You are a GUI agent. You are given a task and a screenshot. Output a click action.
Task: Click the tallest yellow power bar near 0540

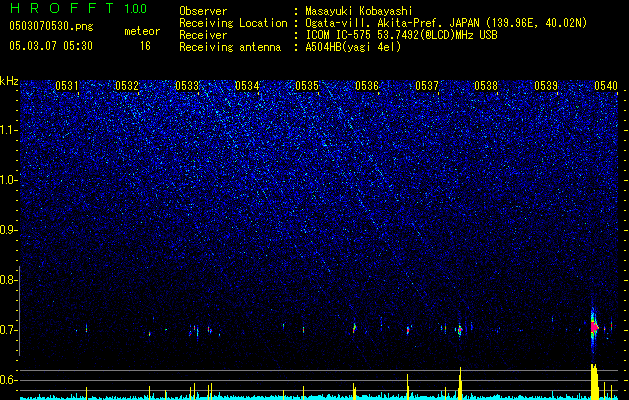(x=595, y=382)
